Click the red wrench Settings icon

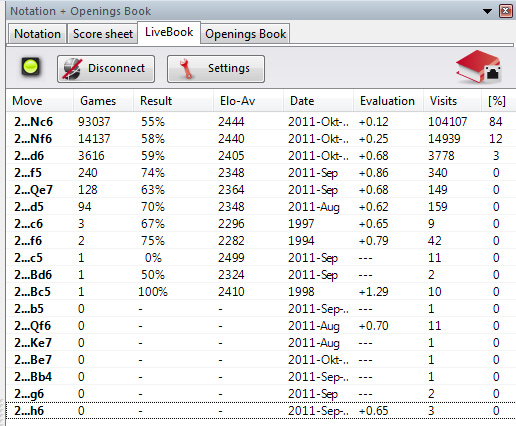tap(186, 69)
